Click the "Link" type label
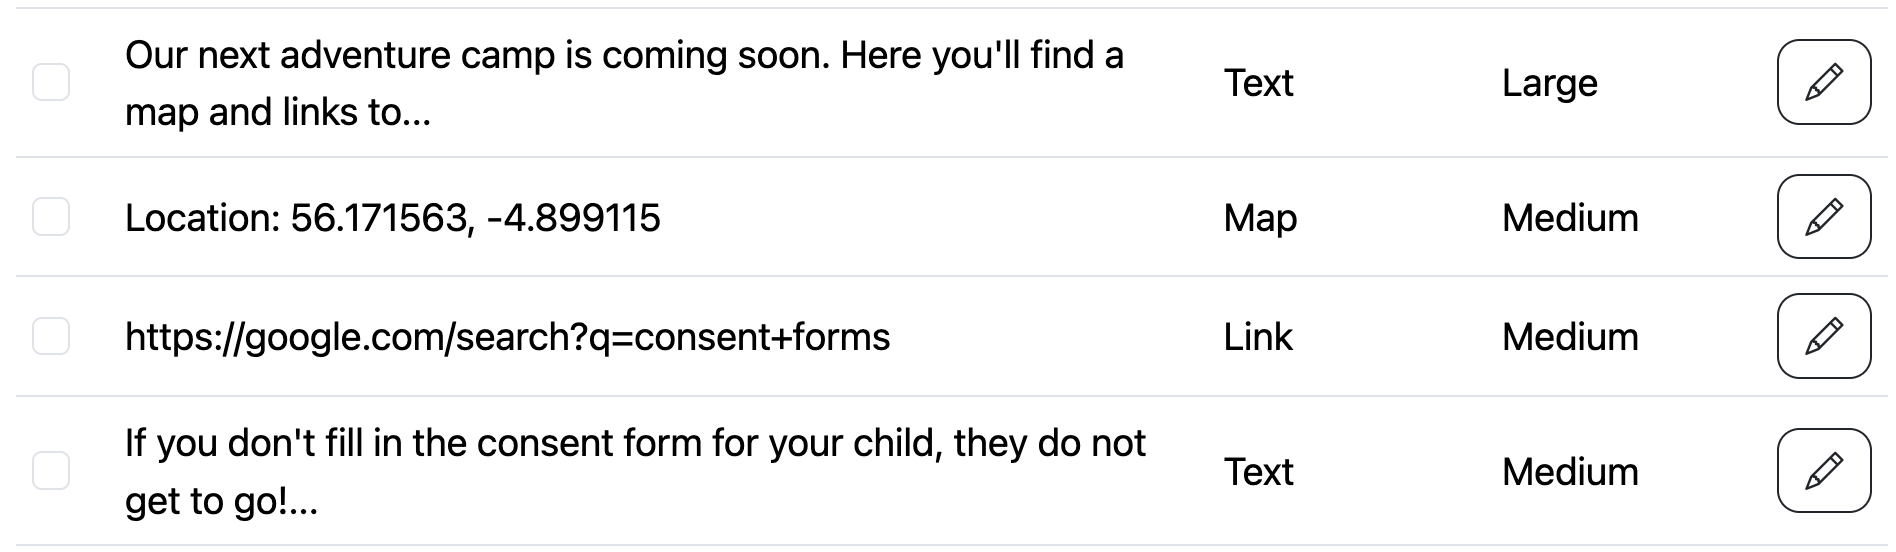The width and height of the screenshot is (1896, 552). pos(1258,337)
